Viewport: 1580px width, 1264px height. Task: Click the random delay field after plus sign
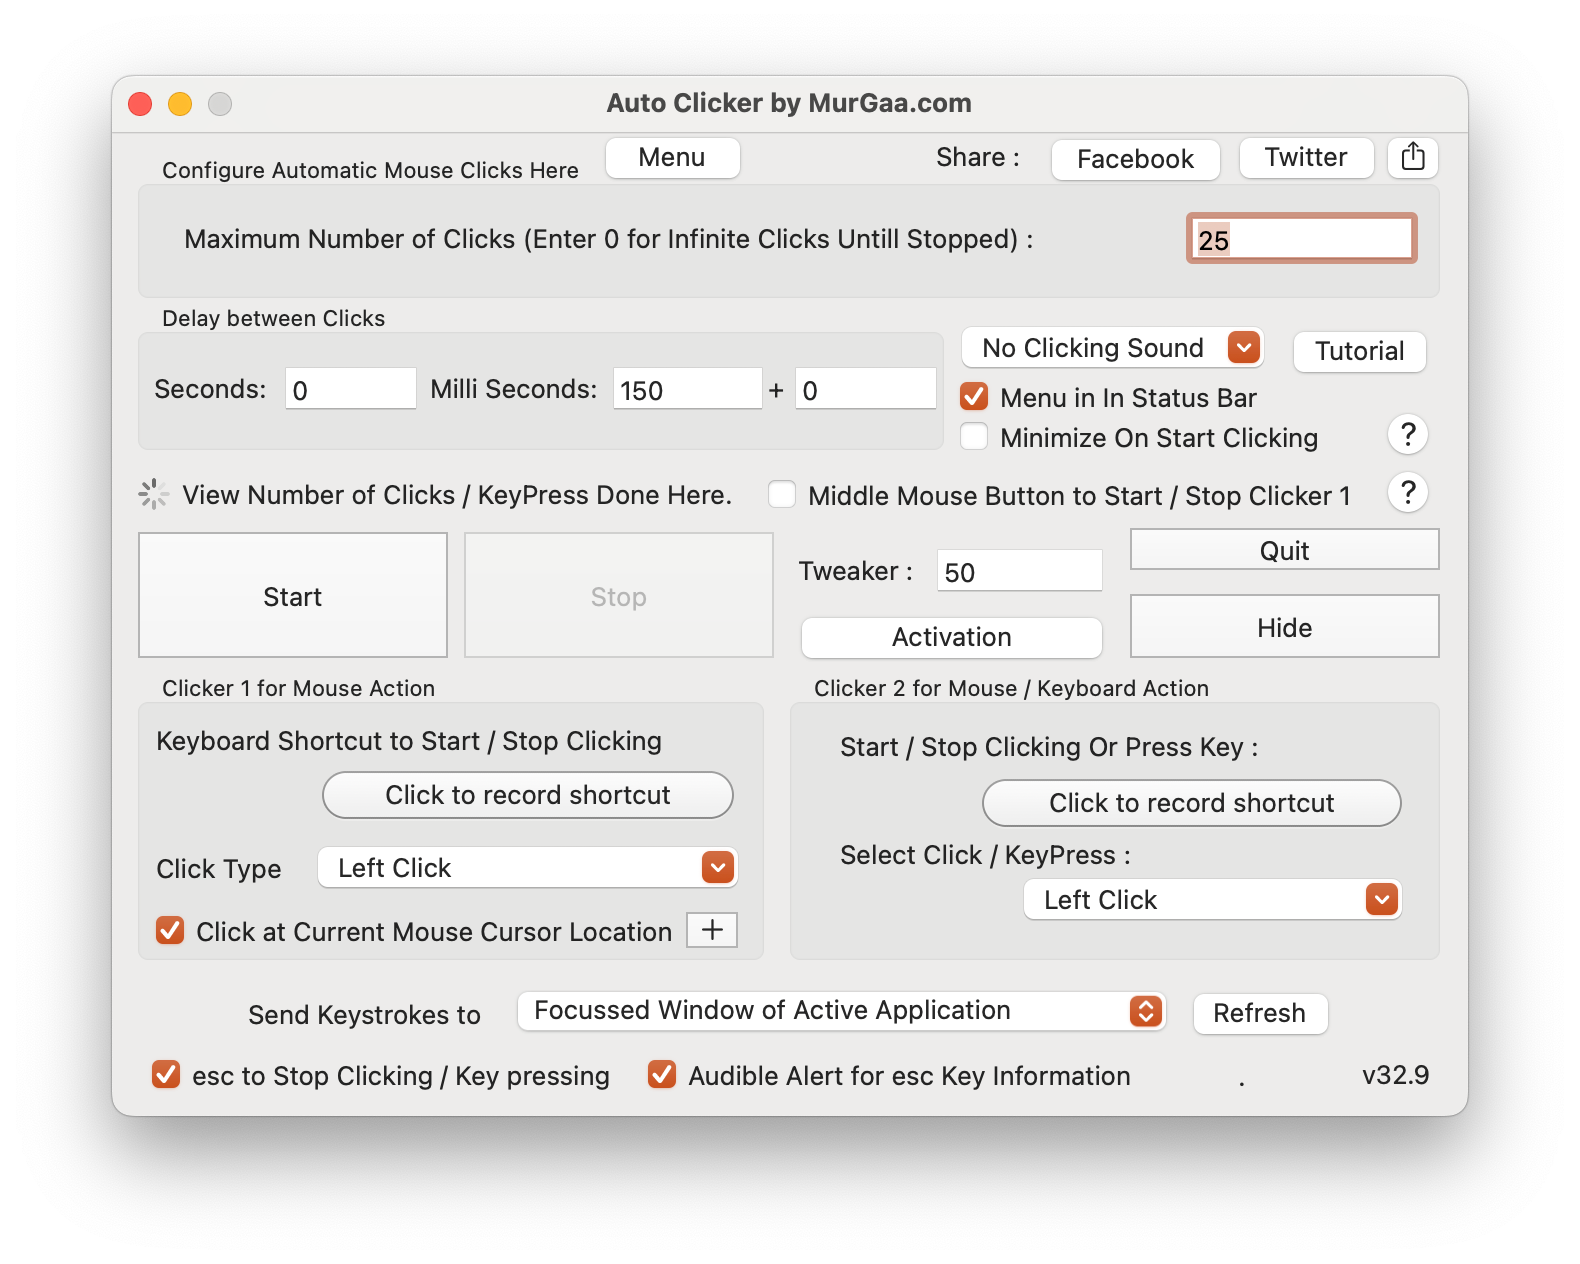pos(866,389)
